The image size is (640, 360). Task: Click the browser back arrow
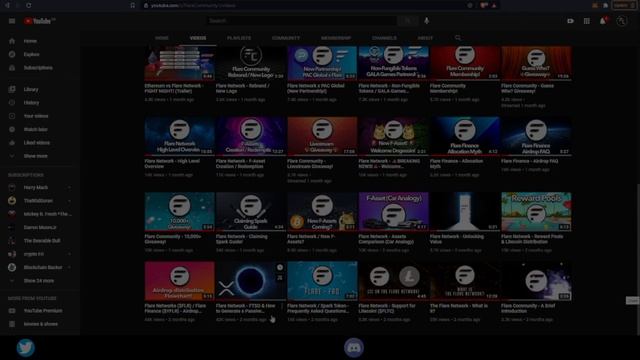click(x=7, y=5)
